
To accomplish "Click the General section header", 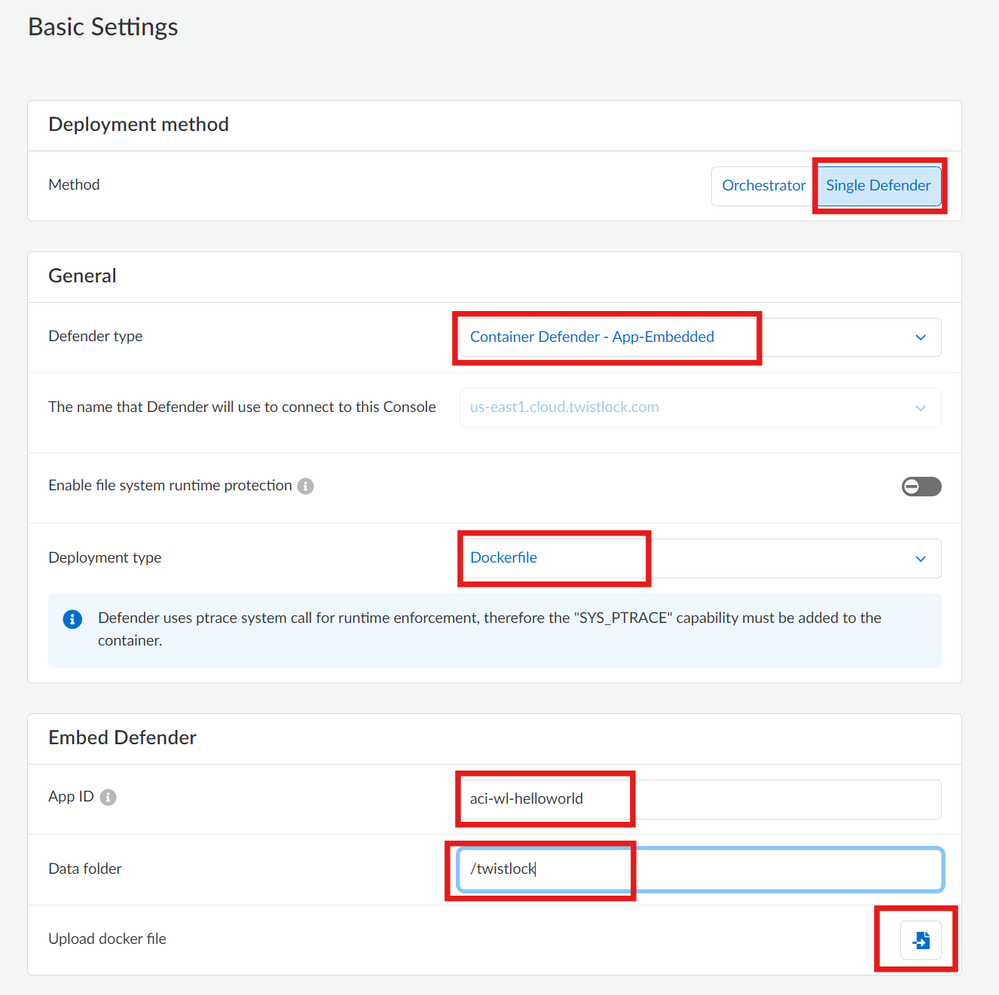I will [83, 276].
